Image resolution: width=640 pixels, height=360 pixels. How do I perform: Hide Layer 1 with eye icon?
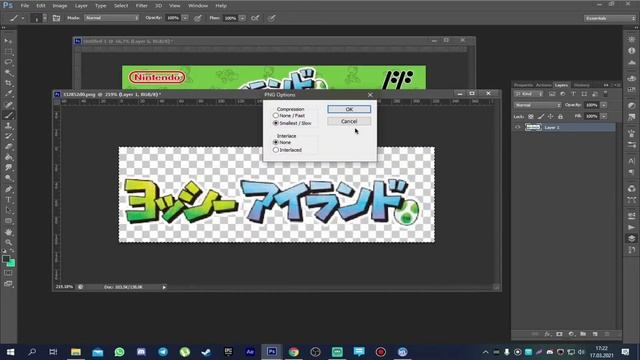tap(518, 127)
